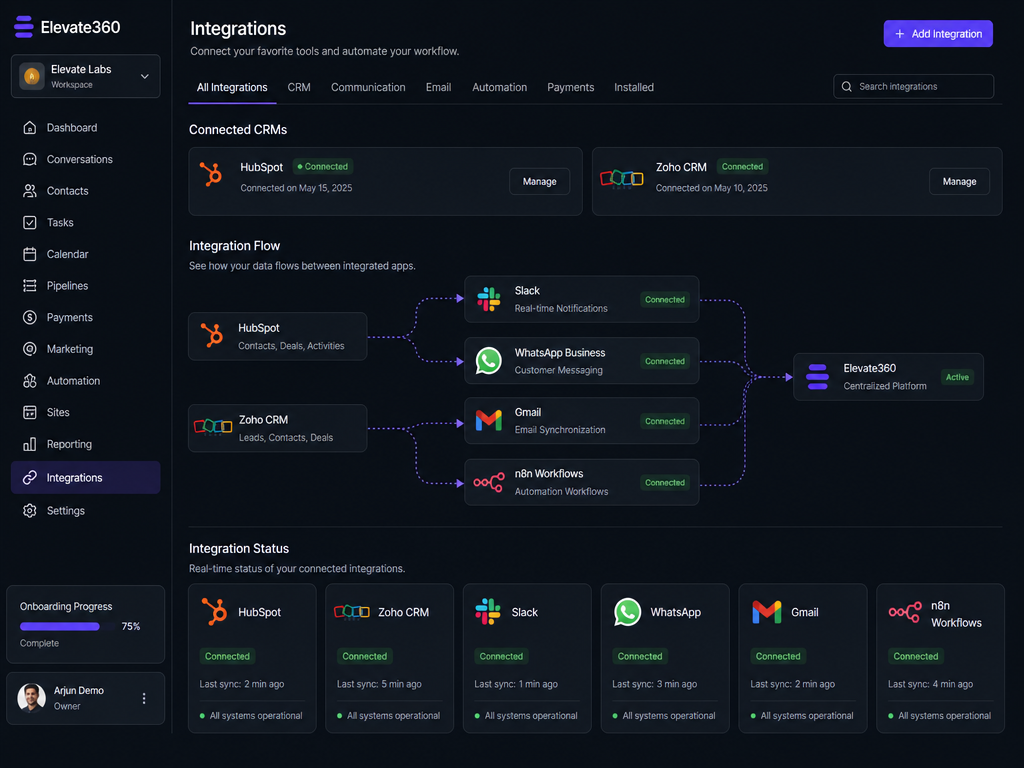Switch to the Automation tab
The image size is (1024, 768).
pos(500,88)
